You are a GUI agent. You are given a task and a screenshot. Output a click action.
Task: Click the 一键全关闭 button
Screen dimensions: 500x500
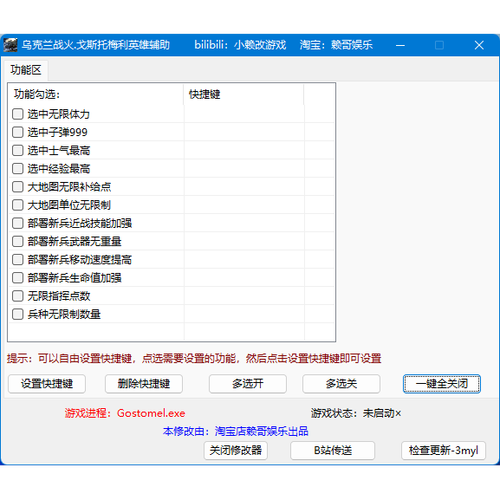pos(442,384)
